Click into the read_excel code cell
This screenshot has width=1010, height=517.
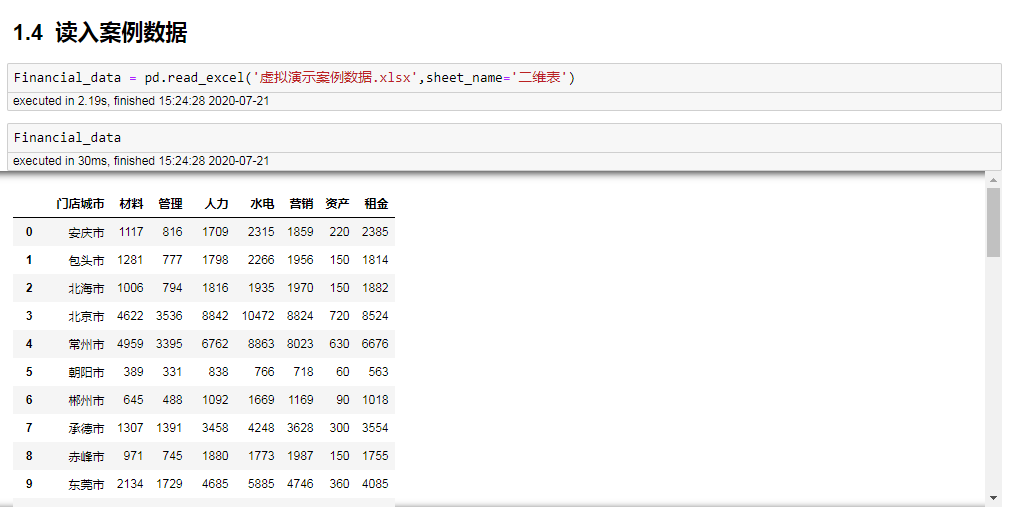click(x=504, y=78)
